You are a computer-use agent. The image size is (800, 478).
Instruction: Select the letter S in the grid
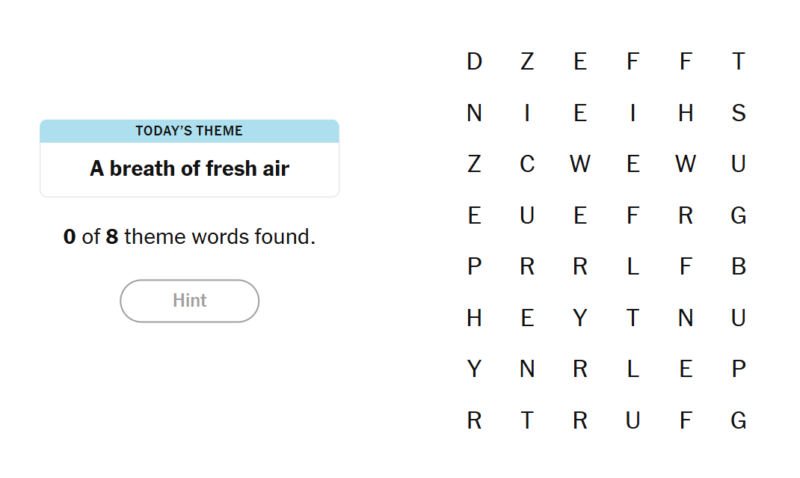tap(738, 113)
